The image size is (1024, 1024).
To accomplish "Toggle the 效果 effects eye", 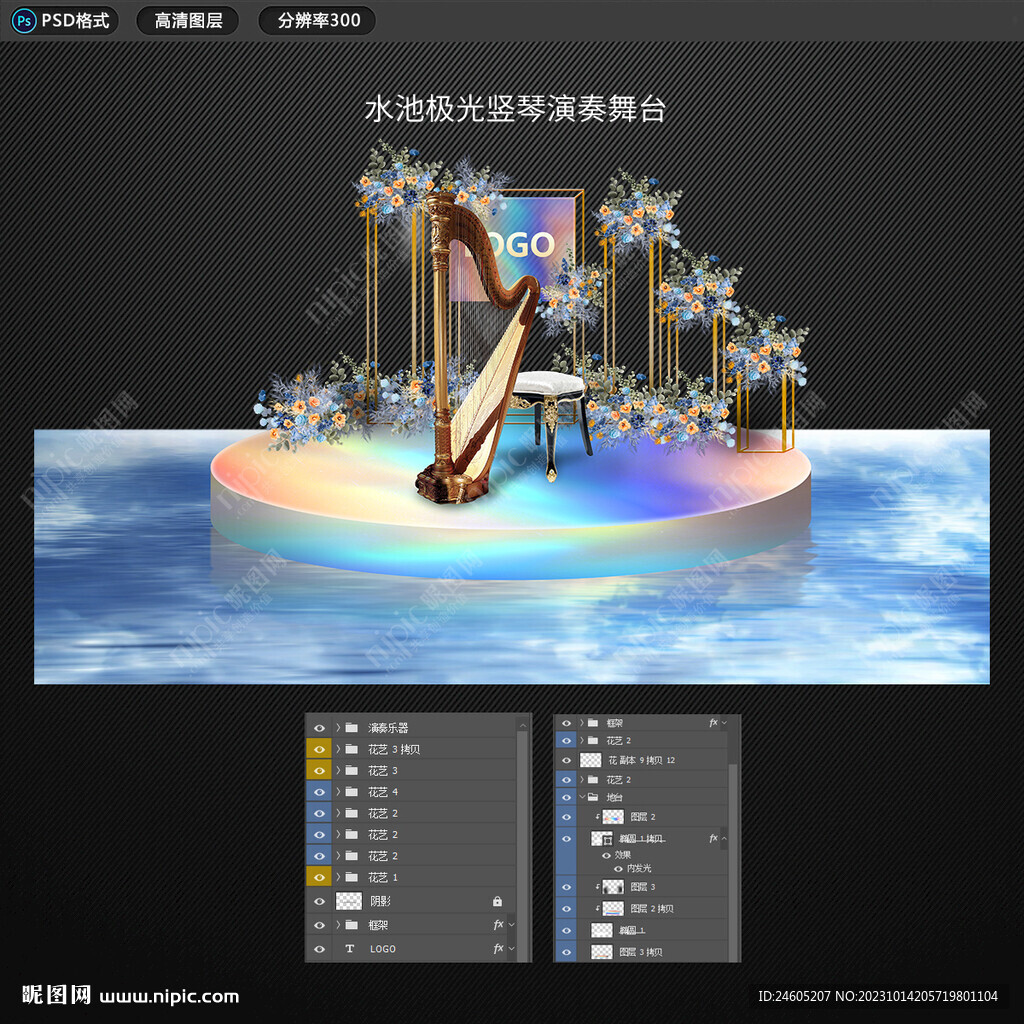I will click(x=607, y=855).
